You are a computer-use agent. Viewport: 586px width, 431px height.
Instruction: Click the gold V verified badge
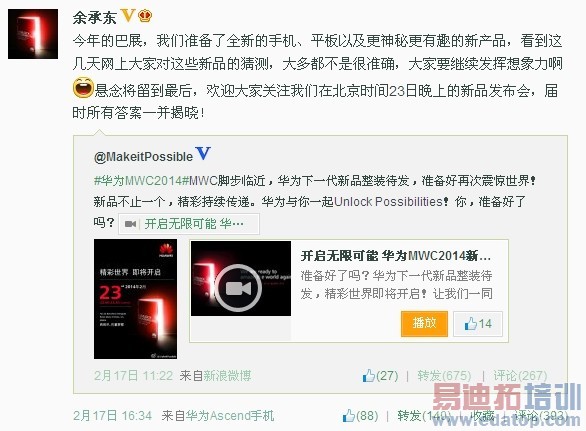pos(128,16)
